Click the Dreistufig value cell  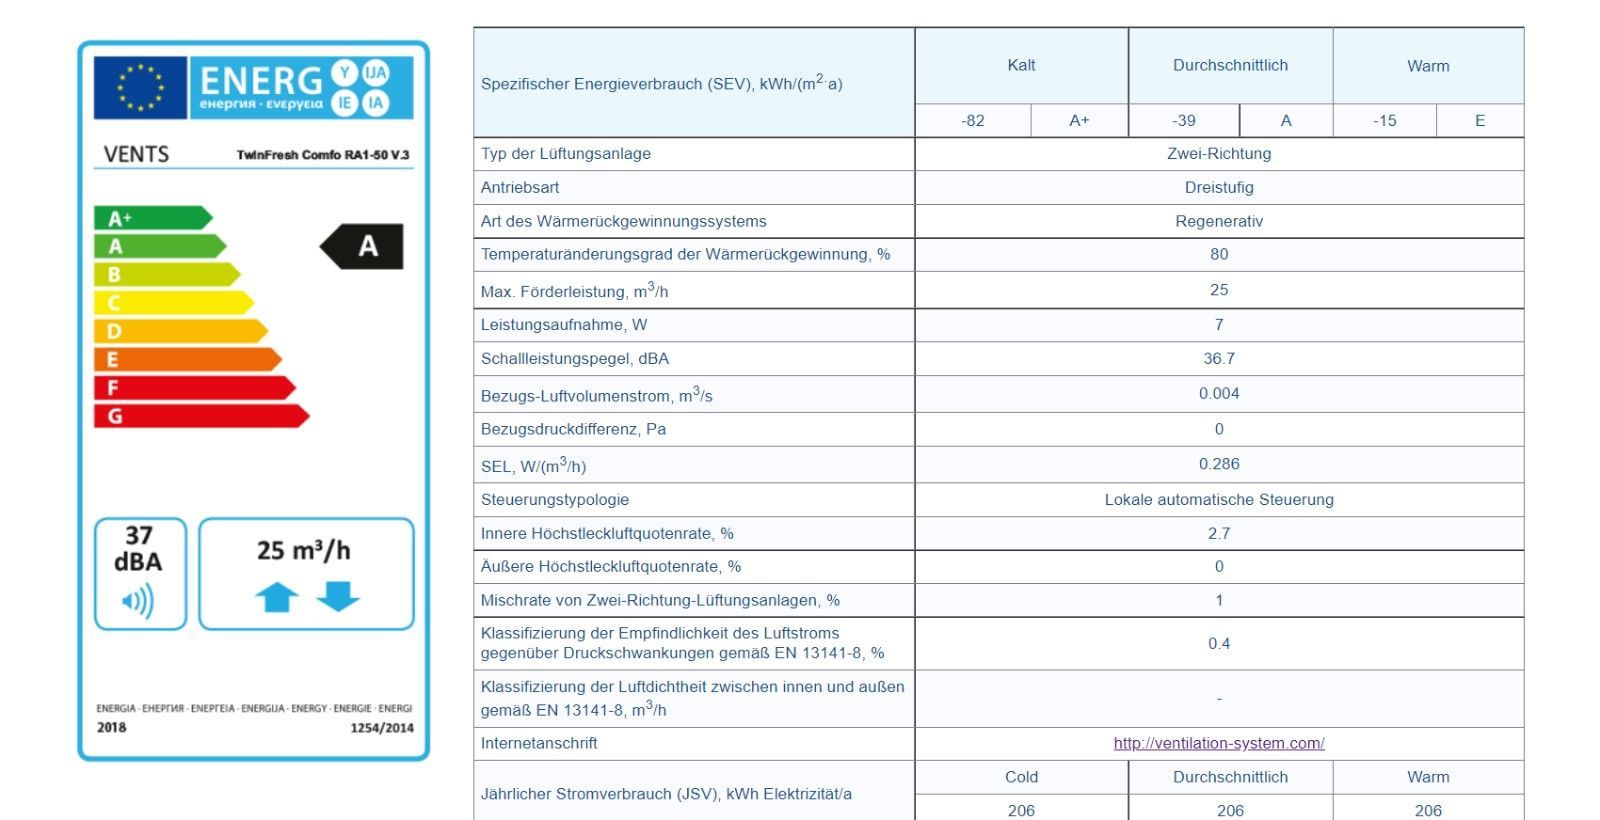click(x=1219, y=187)
